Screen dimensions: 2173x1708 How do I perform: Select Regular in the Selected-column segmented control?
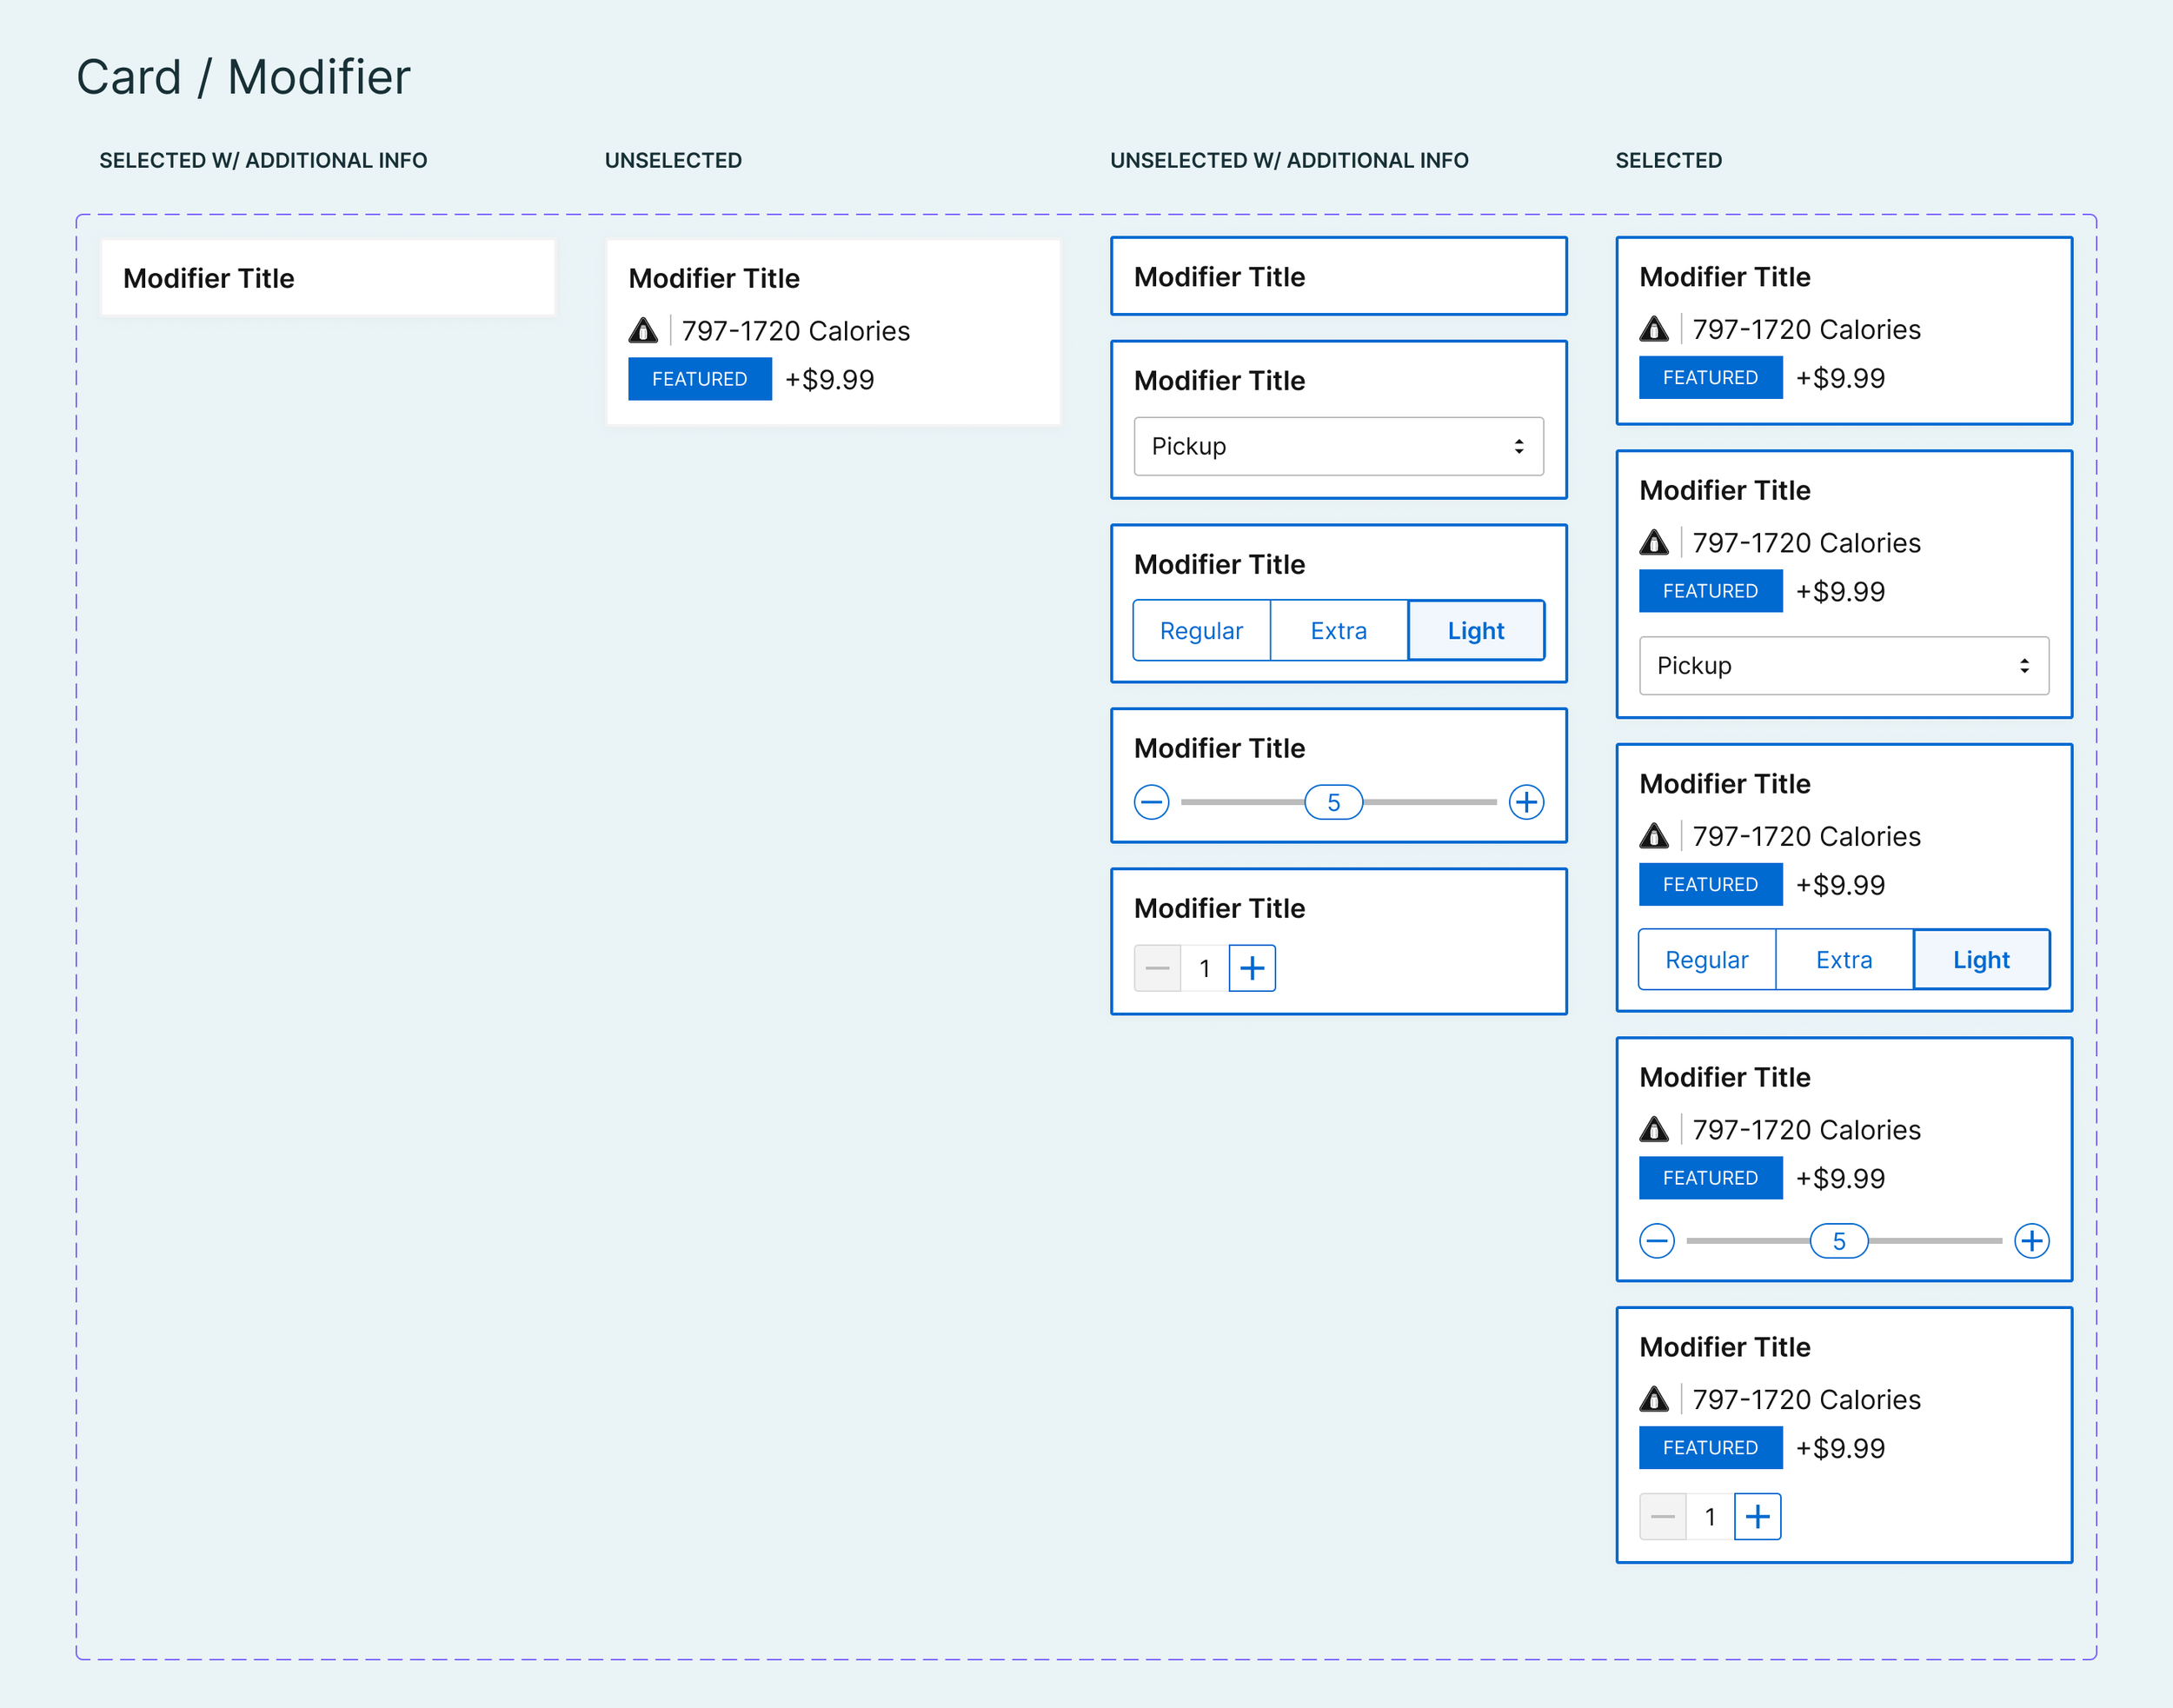click(1706, 960)
